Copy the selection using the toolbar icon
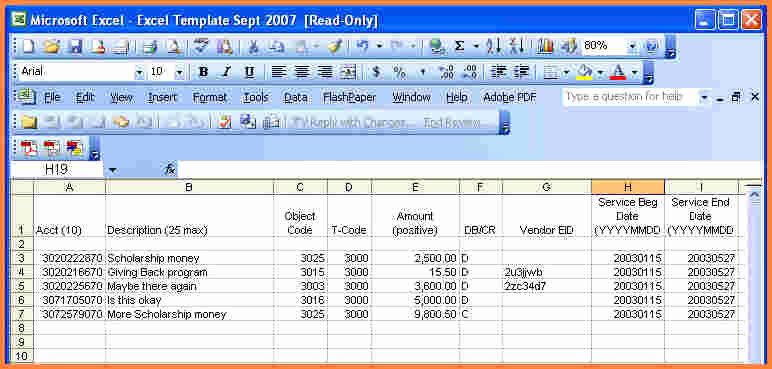772x369 pixels. coord(277,47)
